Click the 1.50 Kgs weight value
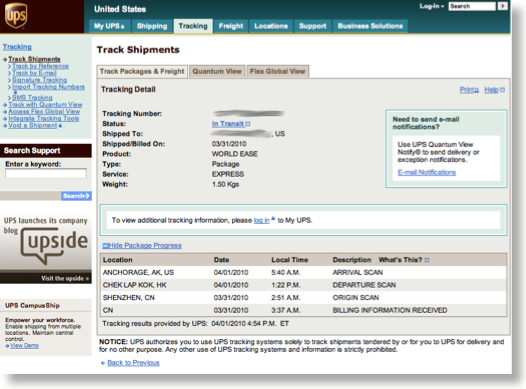The width and height of the screenshot is (526, 389). (225, 184)
